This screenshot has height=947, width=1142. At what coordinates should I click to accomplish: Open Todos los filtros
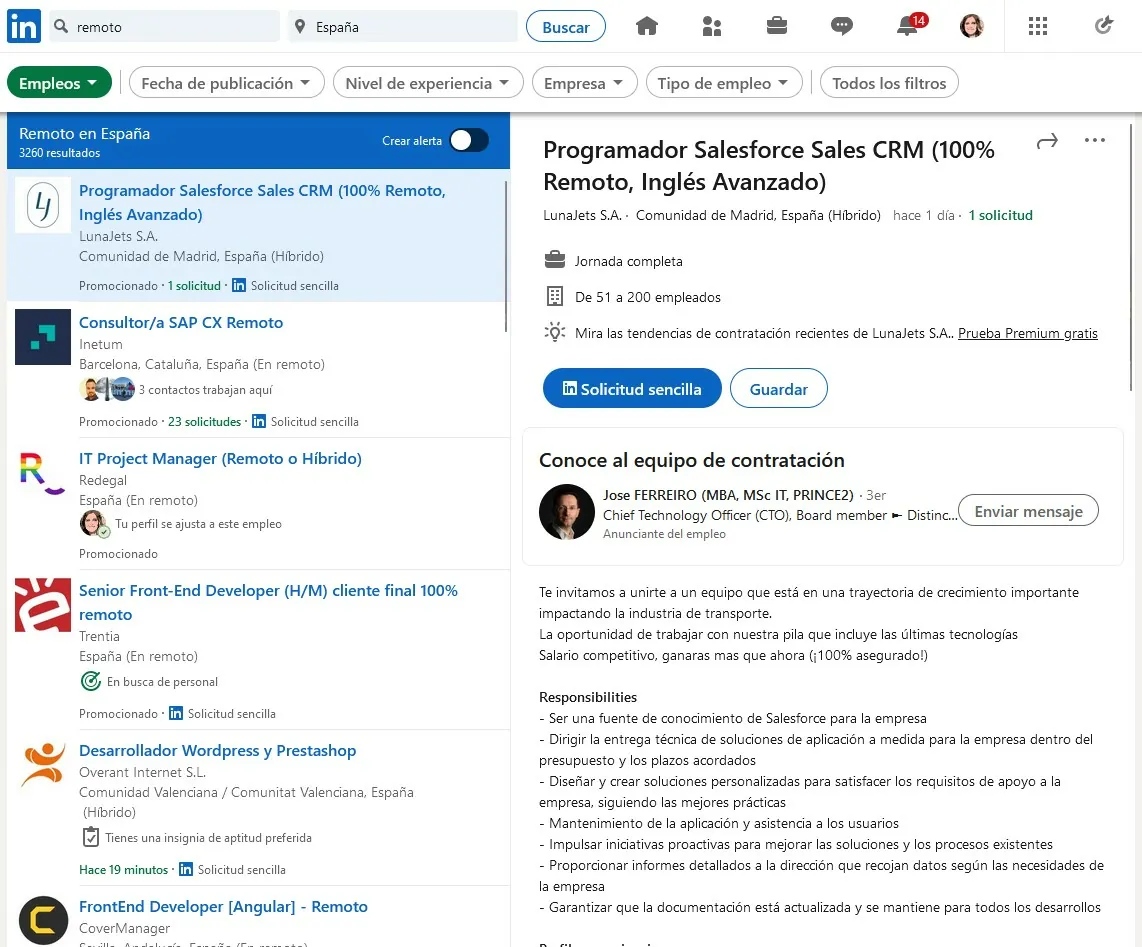point(889,82)
